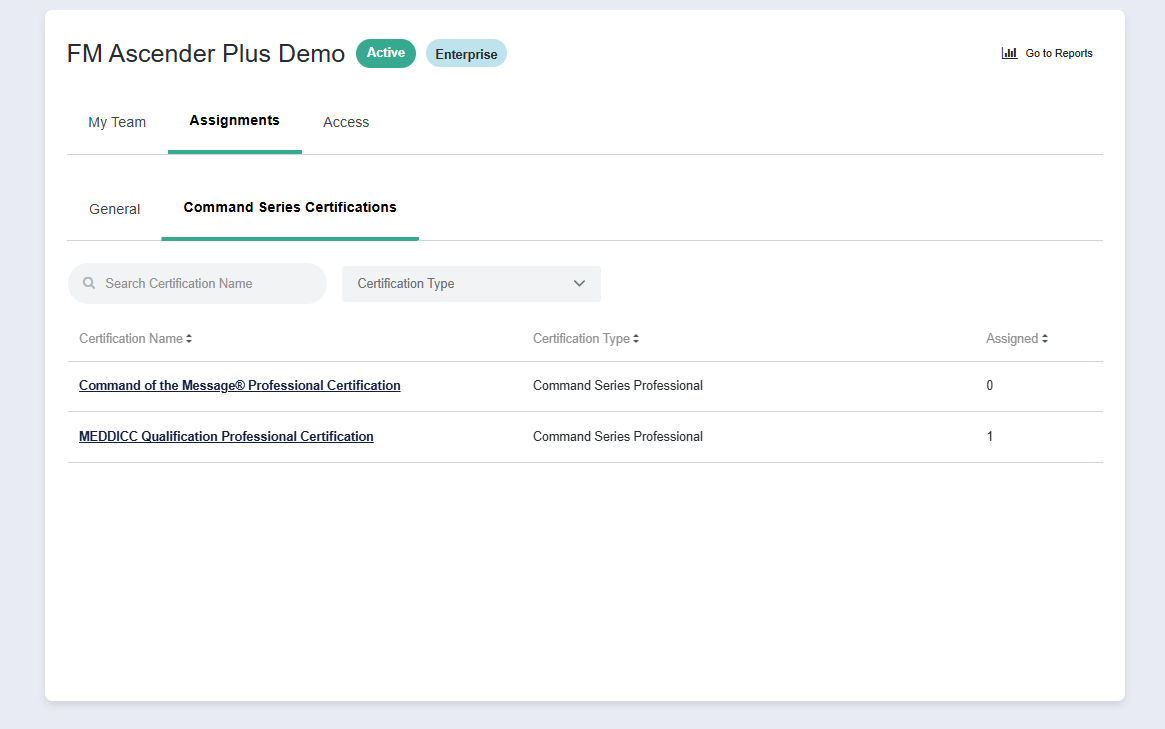The width and height of the screenshot is (1165, 729).
Task: Select the Assignments tab
Action: tap(234, 120)
